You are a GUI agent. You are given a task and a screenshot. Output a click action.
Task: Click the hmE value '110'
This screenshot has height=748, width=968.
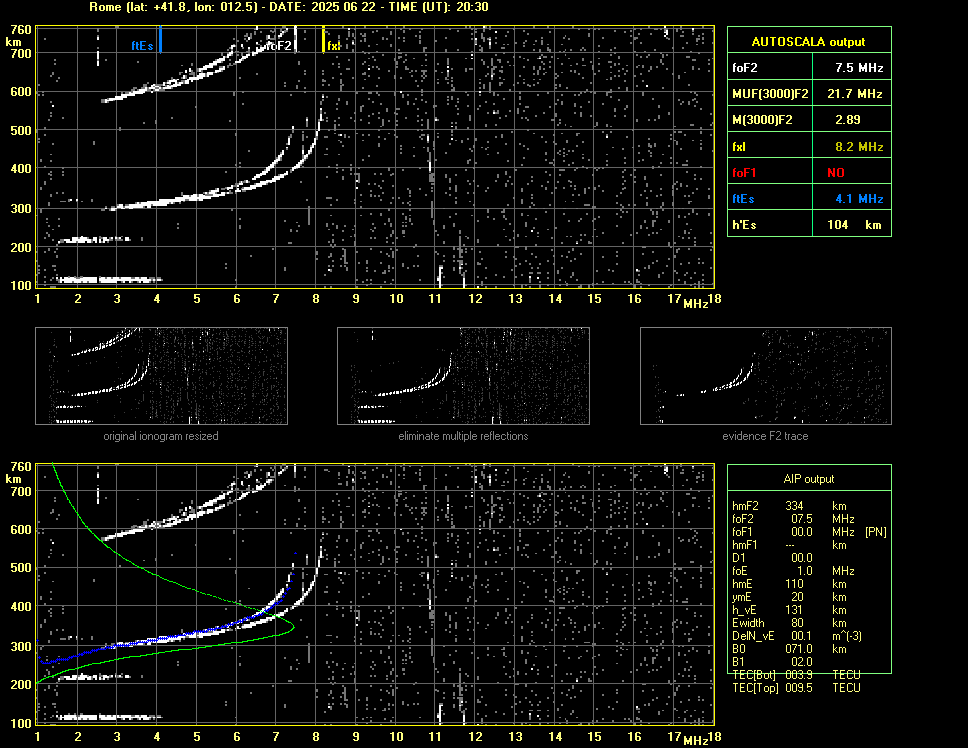pos(794,584)
